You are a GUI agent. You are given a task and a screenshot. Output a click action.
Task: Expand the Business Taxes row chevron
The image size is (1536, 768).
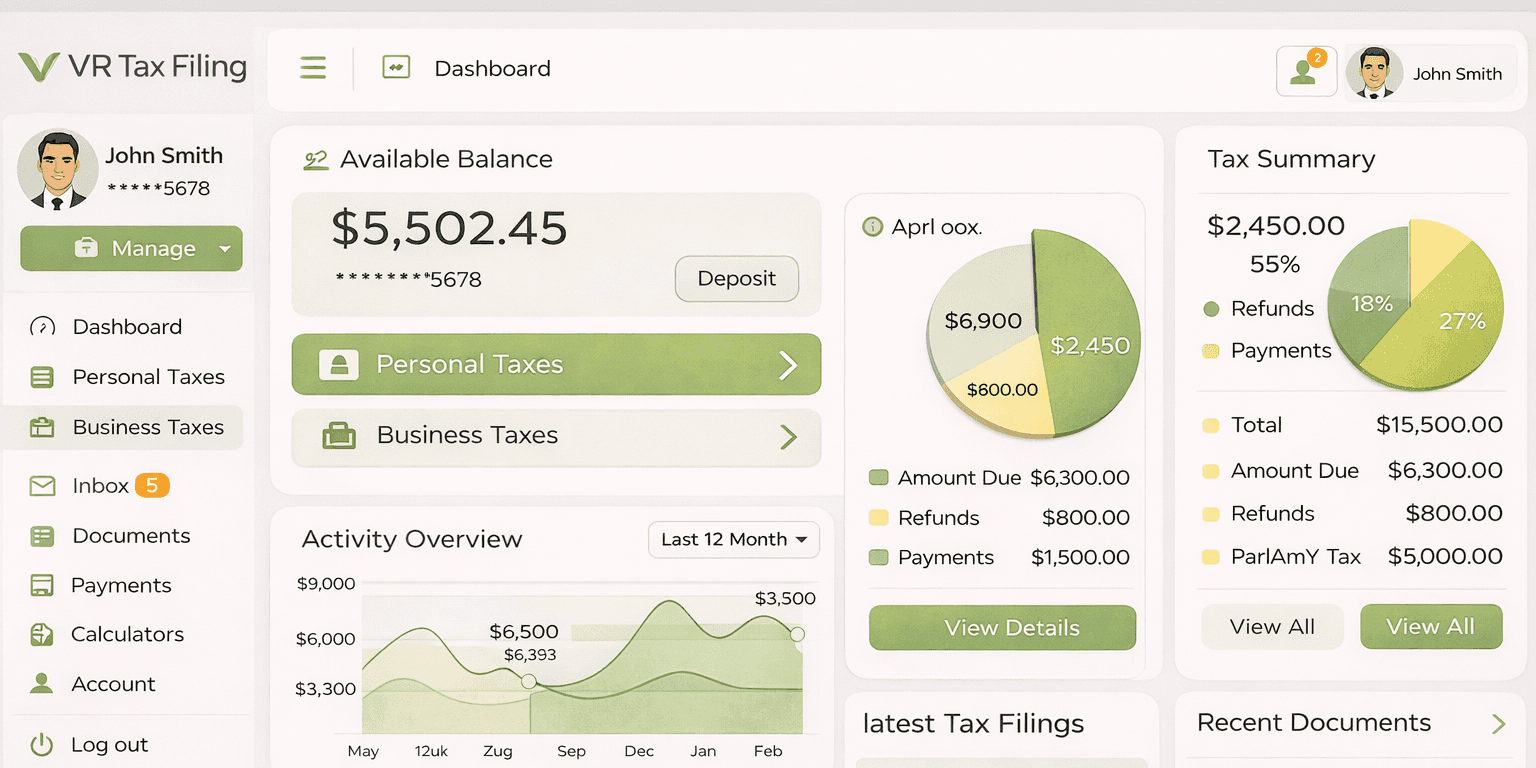788,437
